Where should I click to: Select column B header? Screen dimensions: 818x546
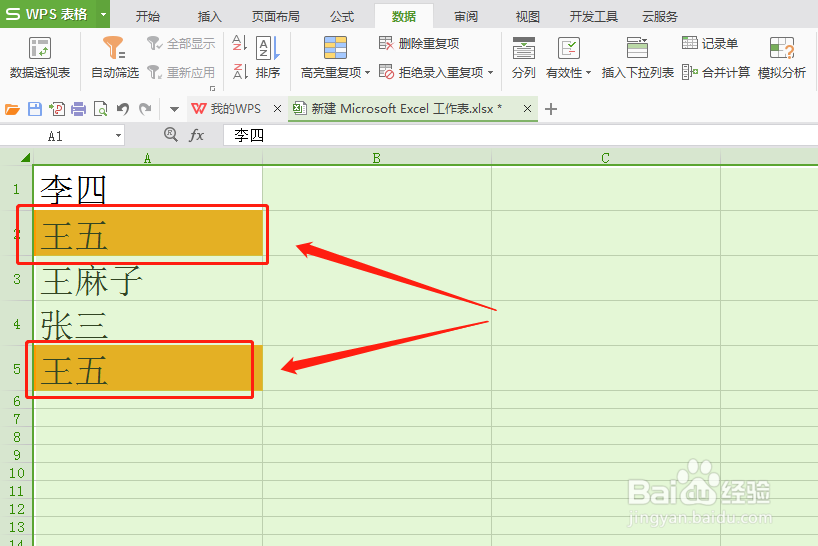click(377, 158)
